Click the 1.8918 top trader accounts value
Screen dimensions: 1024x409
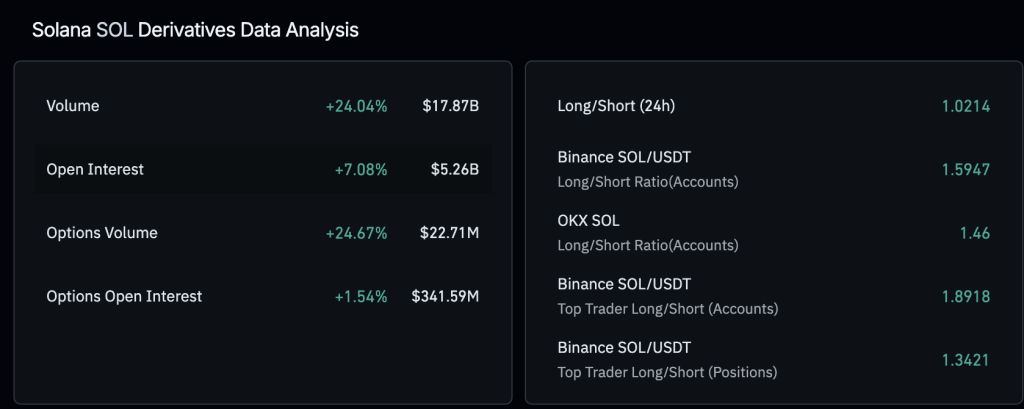pos(965,296)
